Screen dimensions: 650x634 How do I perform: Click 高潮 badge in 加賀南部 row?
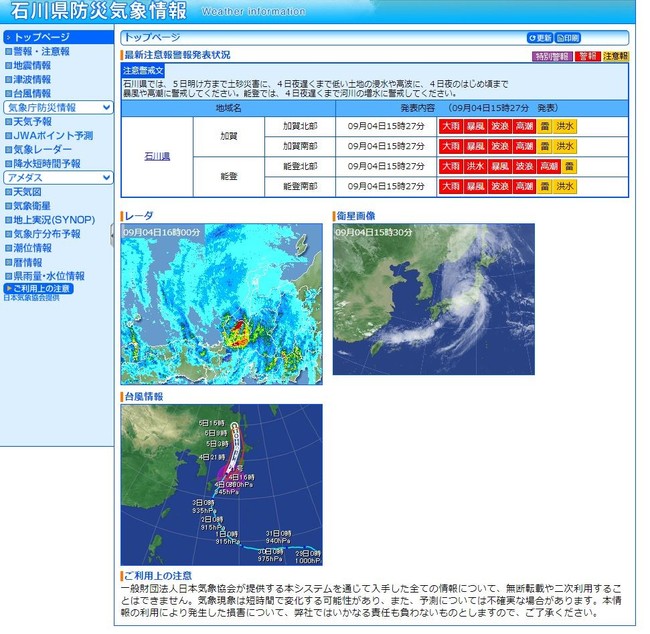pos(524,146)
